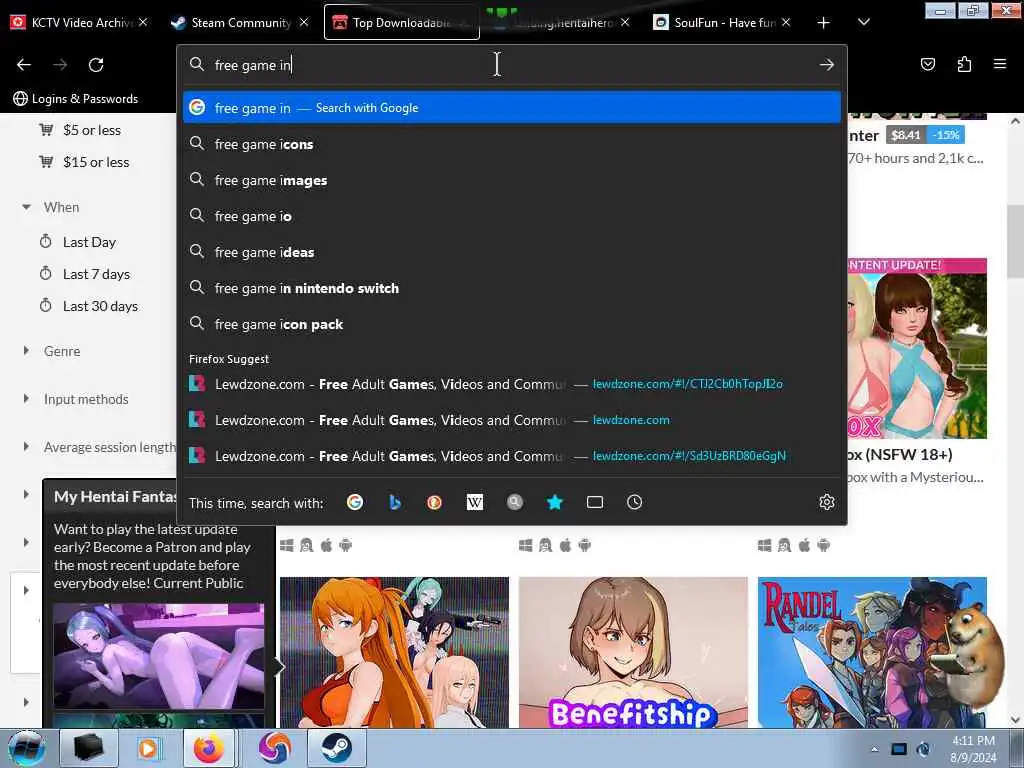Pick the 'free game icon pack' suggestion
This screenshot has width=1024, height=768.
pos(511,324)
